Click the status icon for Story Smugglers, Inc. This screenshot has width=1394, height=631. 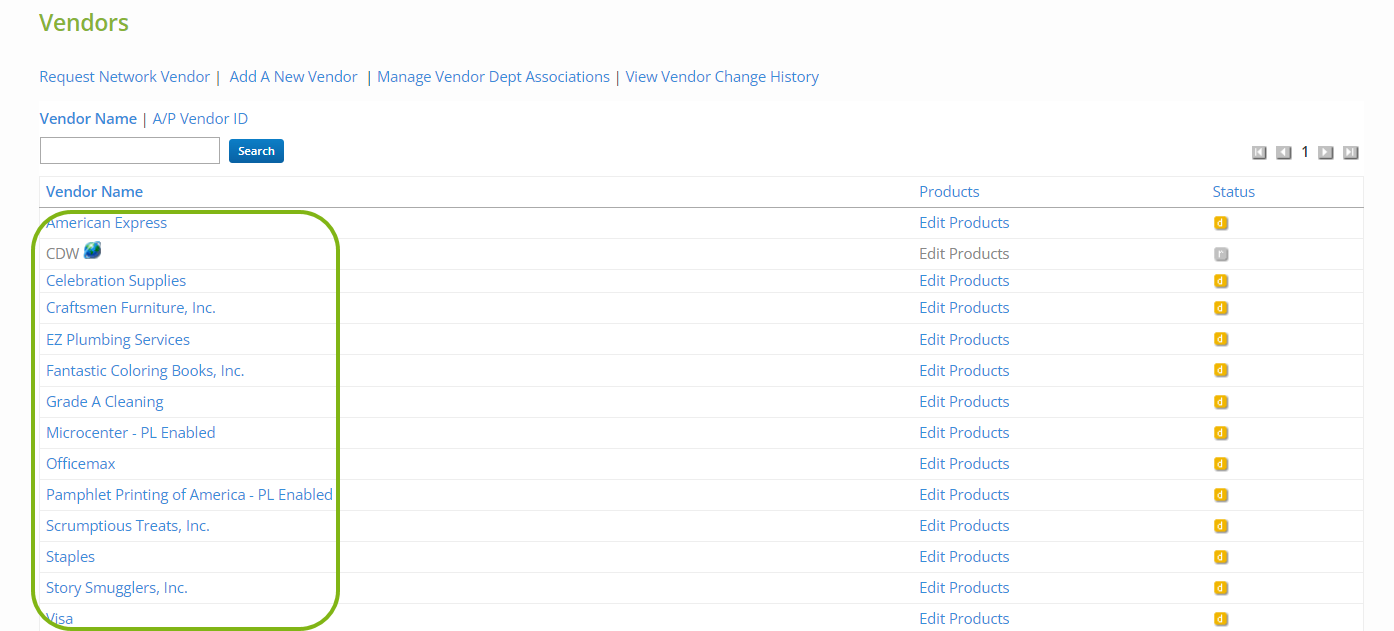[x=1220, y=588]
